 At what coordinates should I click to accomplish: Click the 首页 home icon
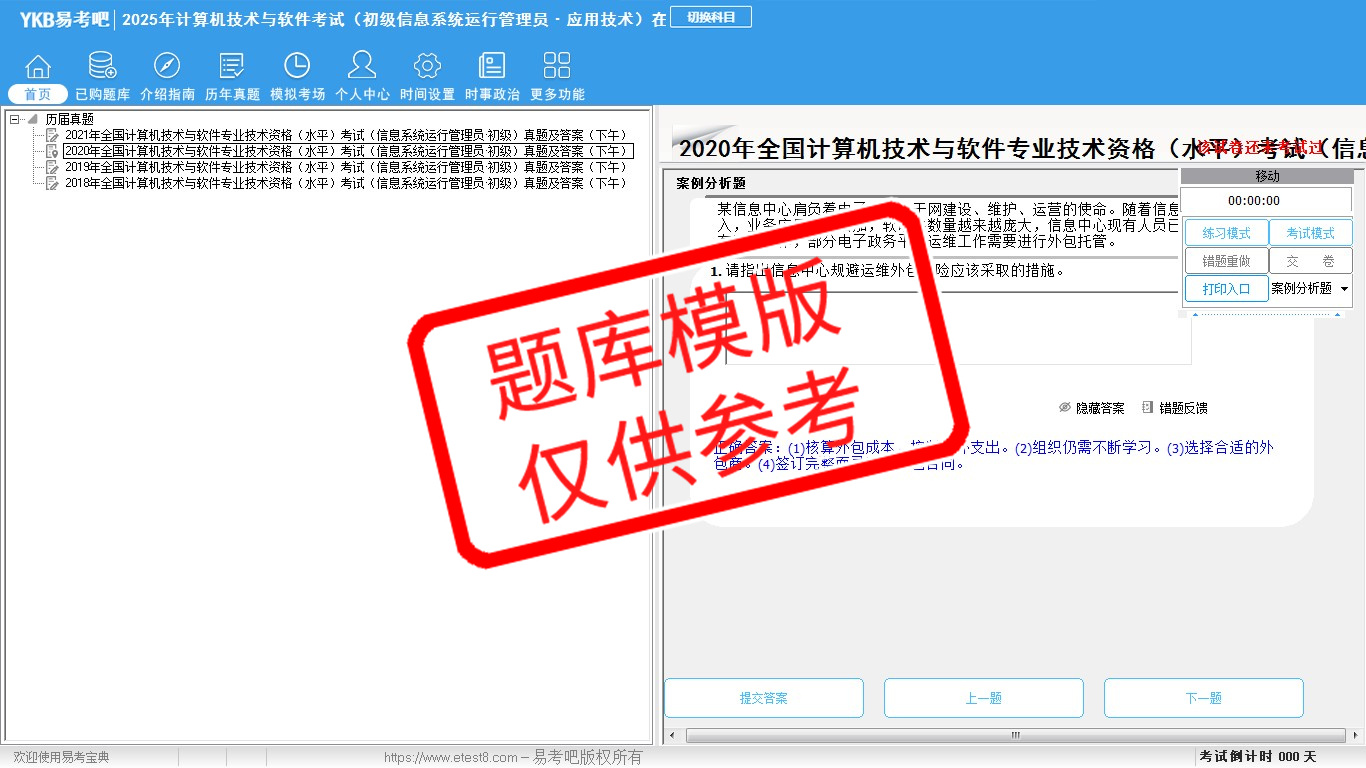click(38, 67)
